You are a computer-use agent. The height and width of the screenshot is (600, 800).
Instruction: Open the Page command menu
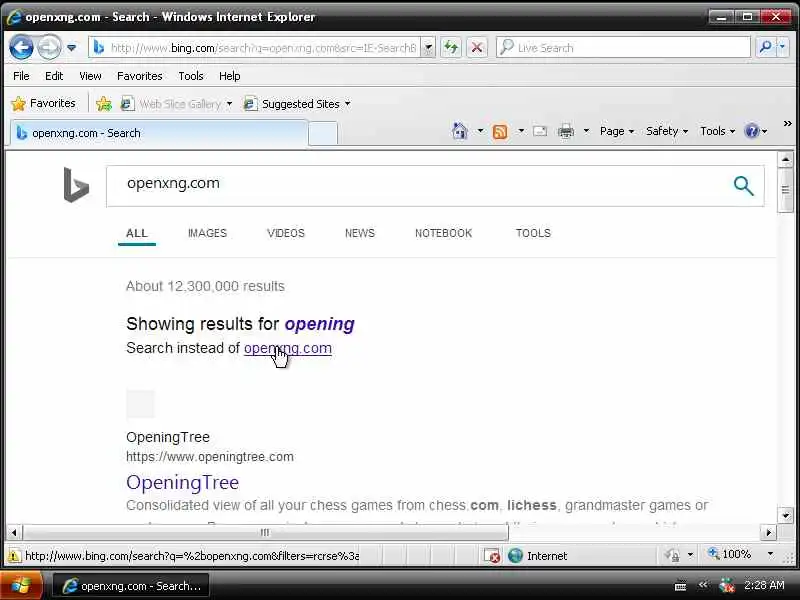point(617,131)
